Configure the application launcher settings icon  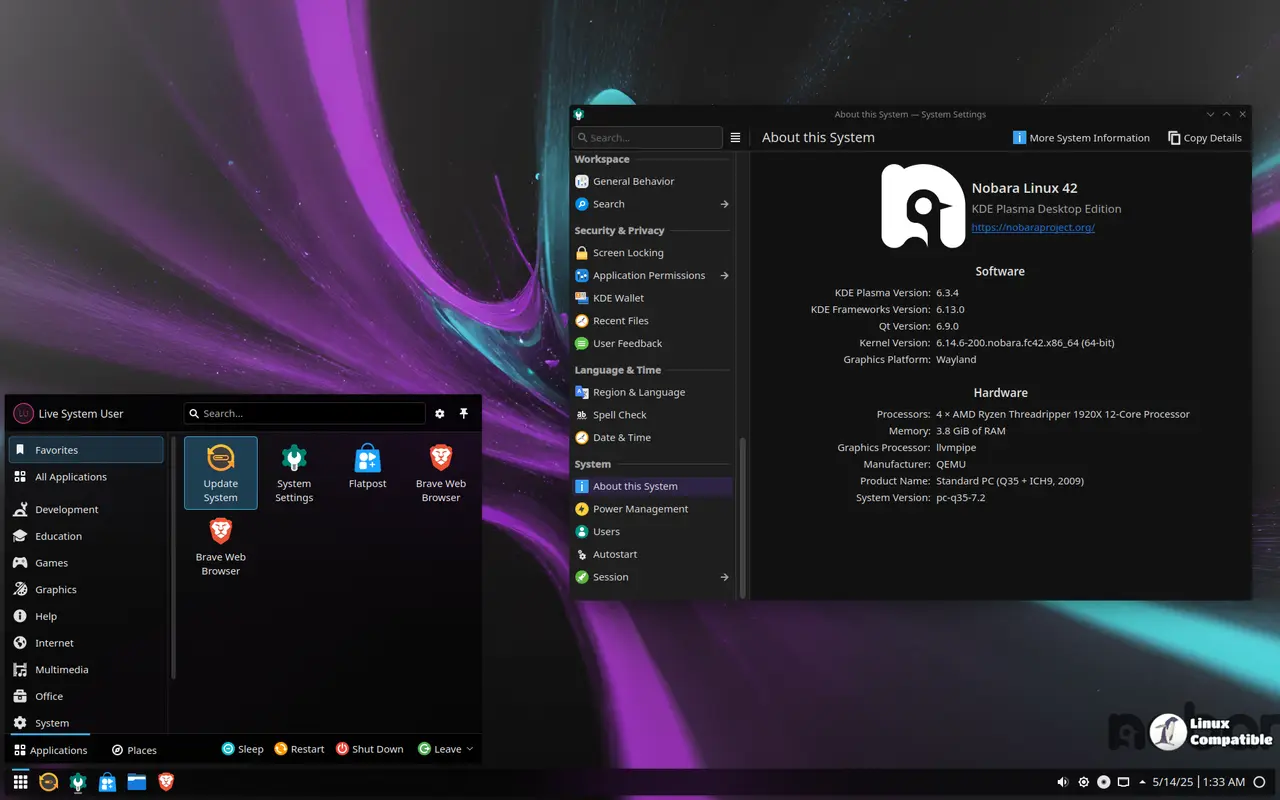(439, 414)
